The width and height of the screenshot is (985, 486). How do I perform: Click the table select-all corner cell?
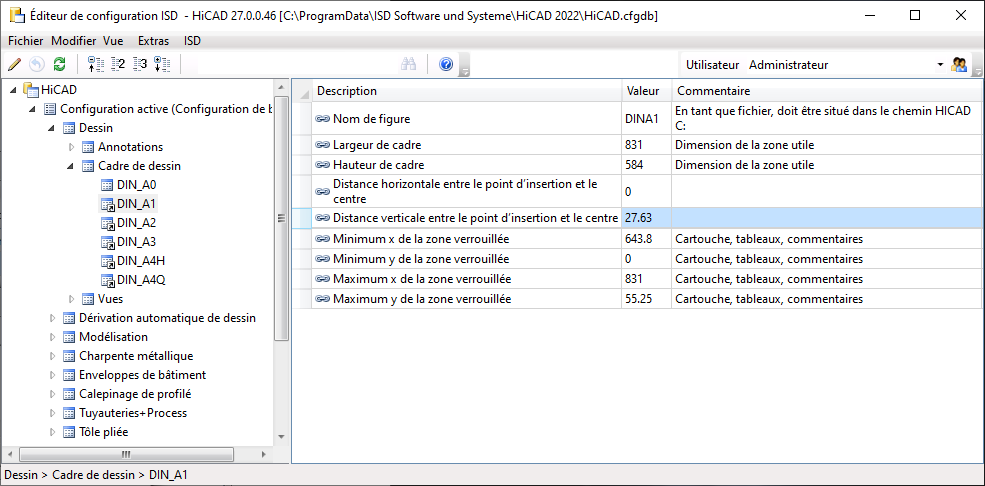tap(303, 91)
